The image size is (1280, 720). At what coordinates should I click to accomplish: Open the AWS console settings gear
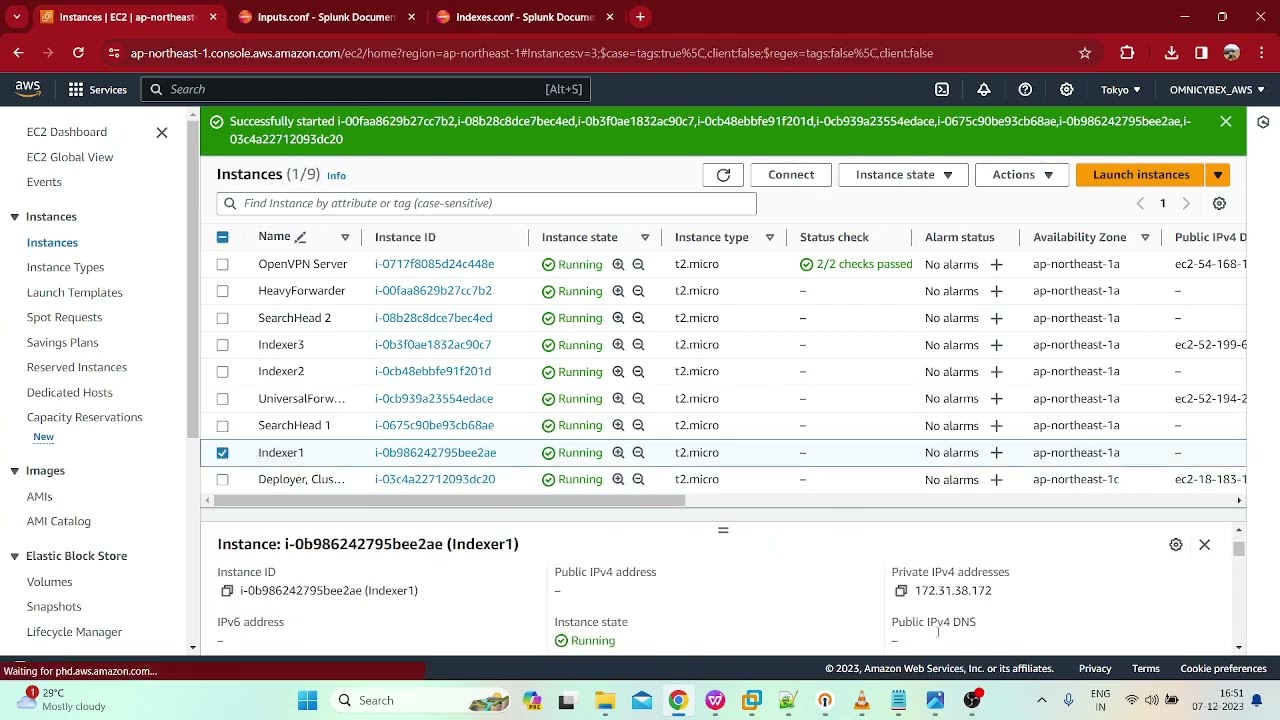[1067, 89]
